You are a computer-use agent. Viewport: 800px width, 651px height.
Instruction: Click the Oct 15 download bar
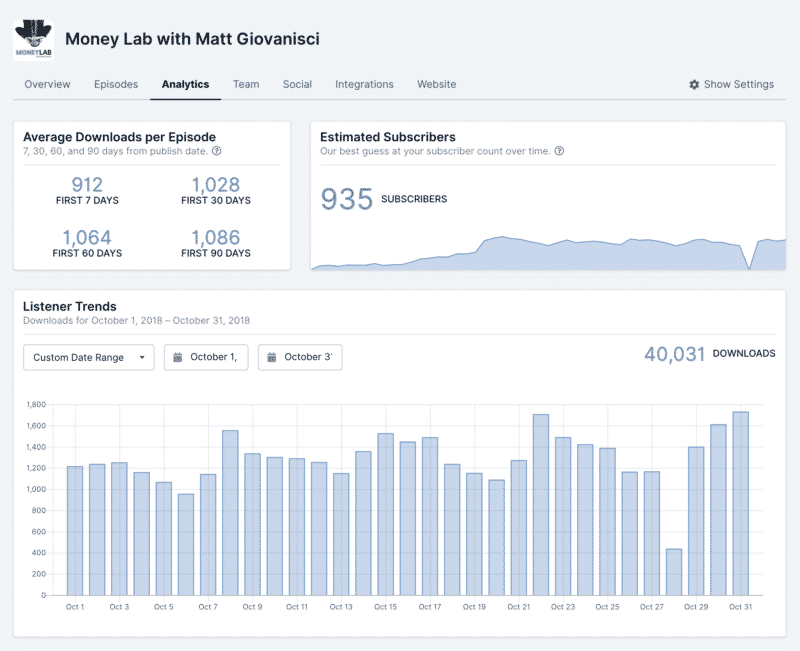point(385,514)
